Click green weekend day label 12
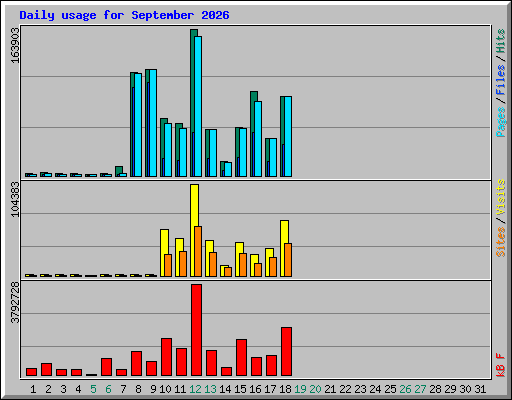This screenshot has height=400, width=512. click(x=195, y=389)
